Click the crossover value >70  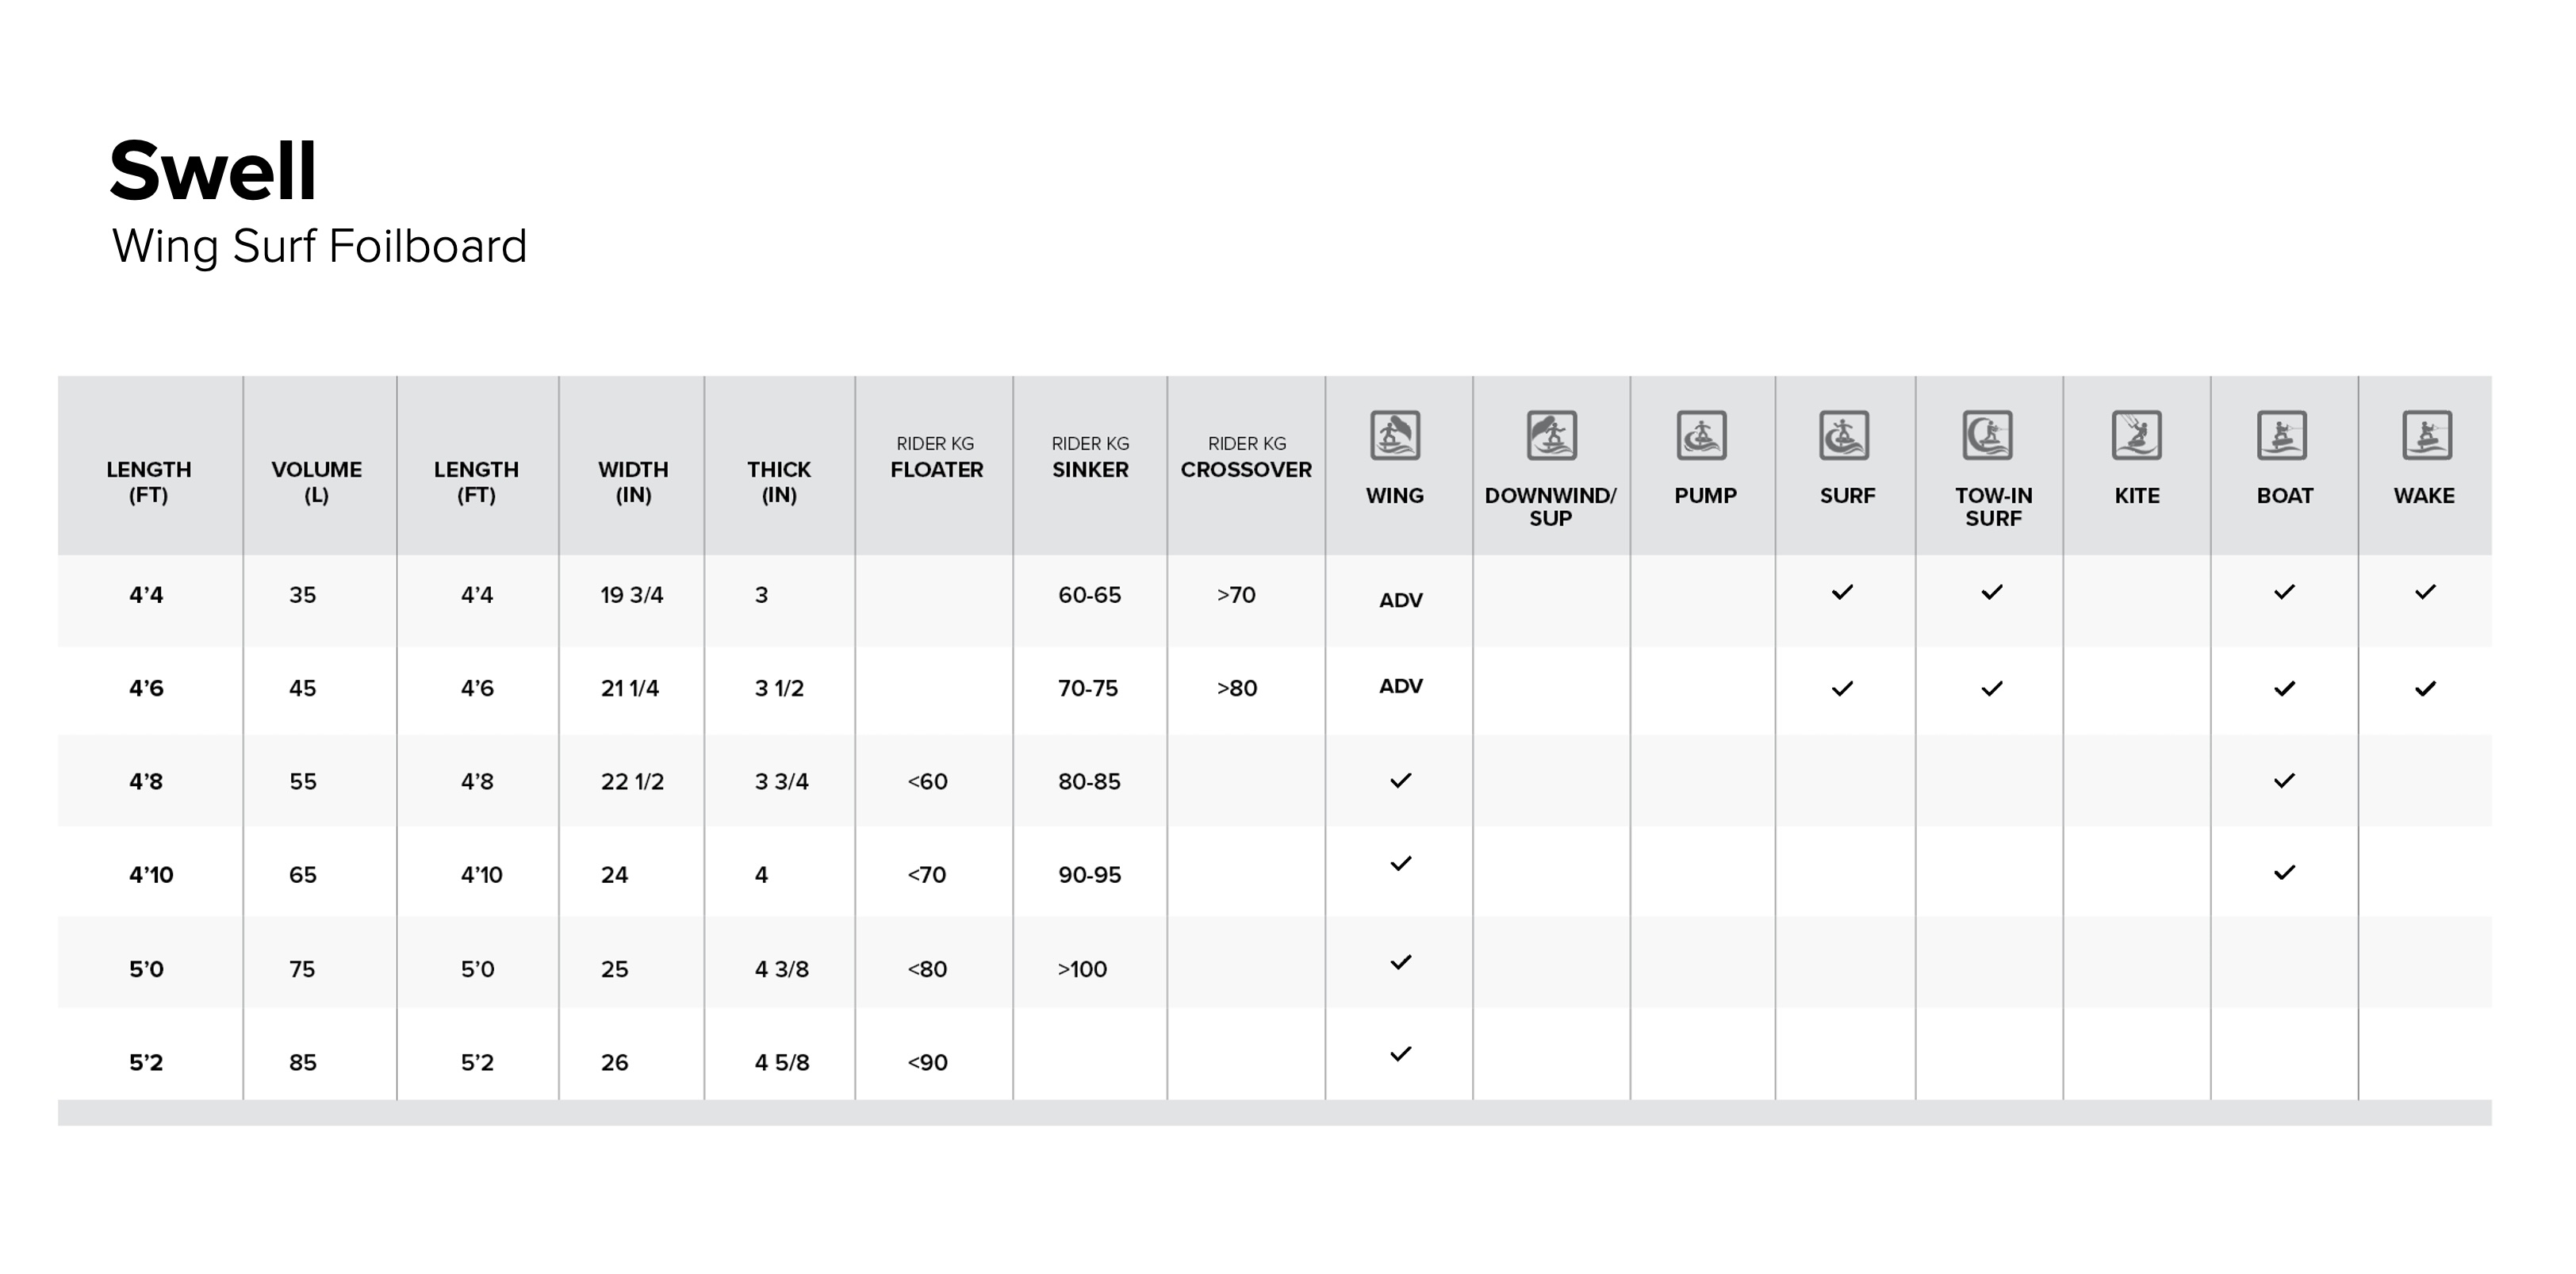[x=1236, y=595]
